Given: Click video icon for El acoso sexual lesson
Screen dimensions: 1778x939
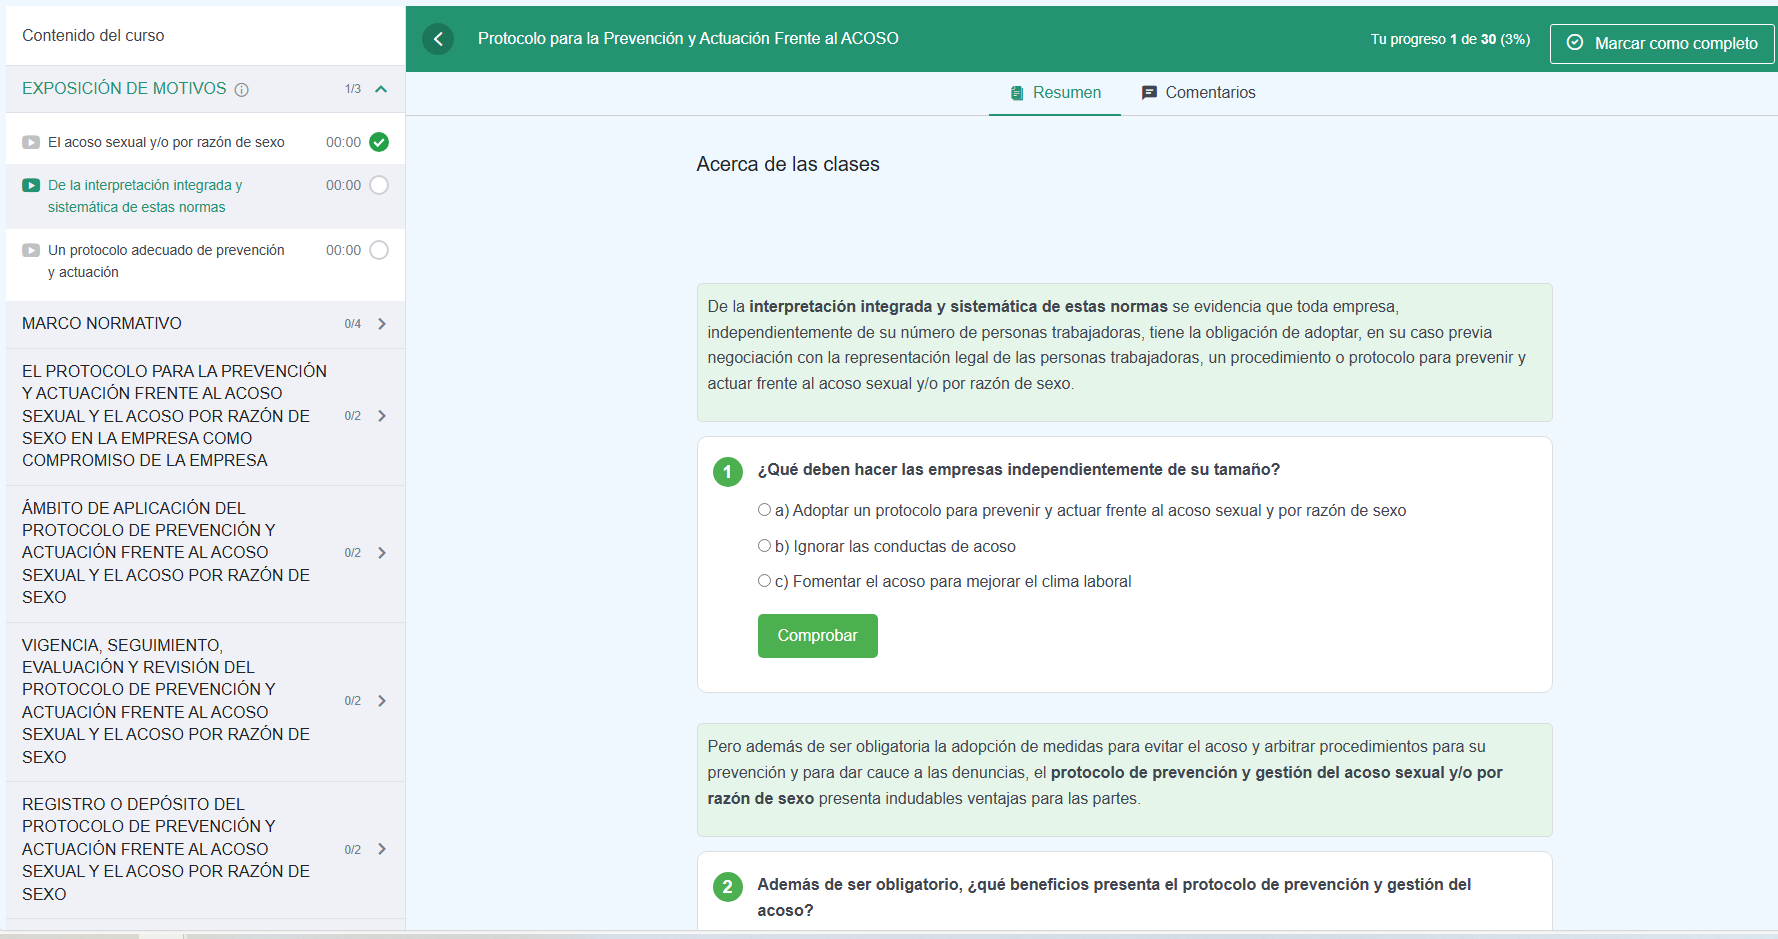Looking at the screenshot, I should coord(31,143).
